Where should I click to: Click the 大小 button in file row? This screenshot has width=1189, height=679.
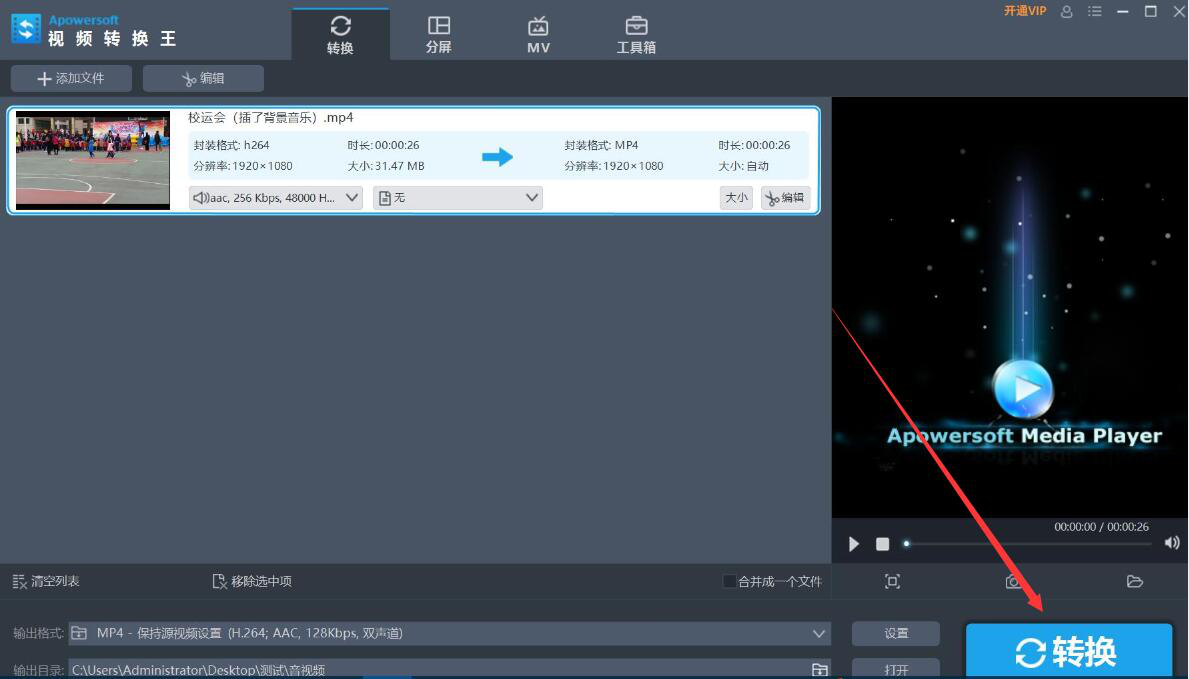pyautogui.click(x=736, y=198)
